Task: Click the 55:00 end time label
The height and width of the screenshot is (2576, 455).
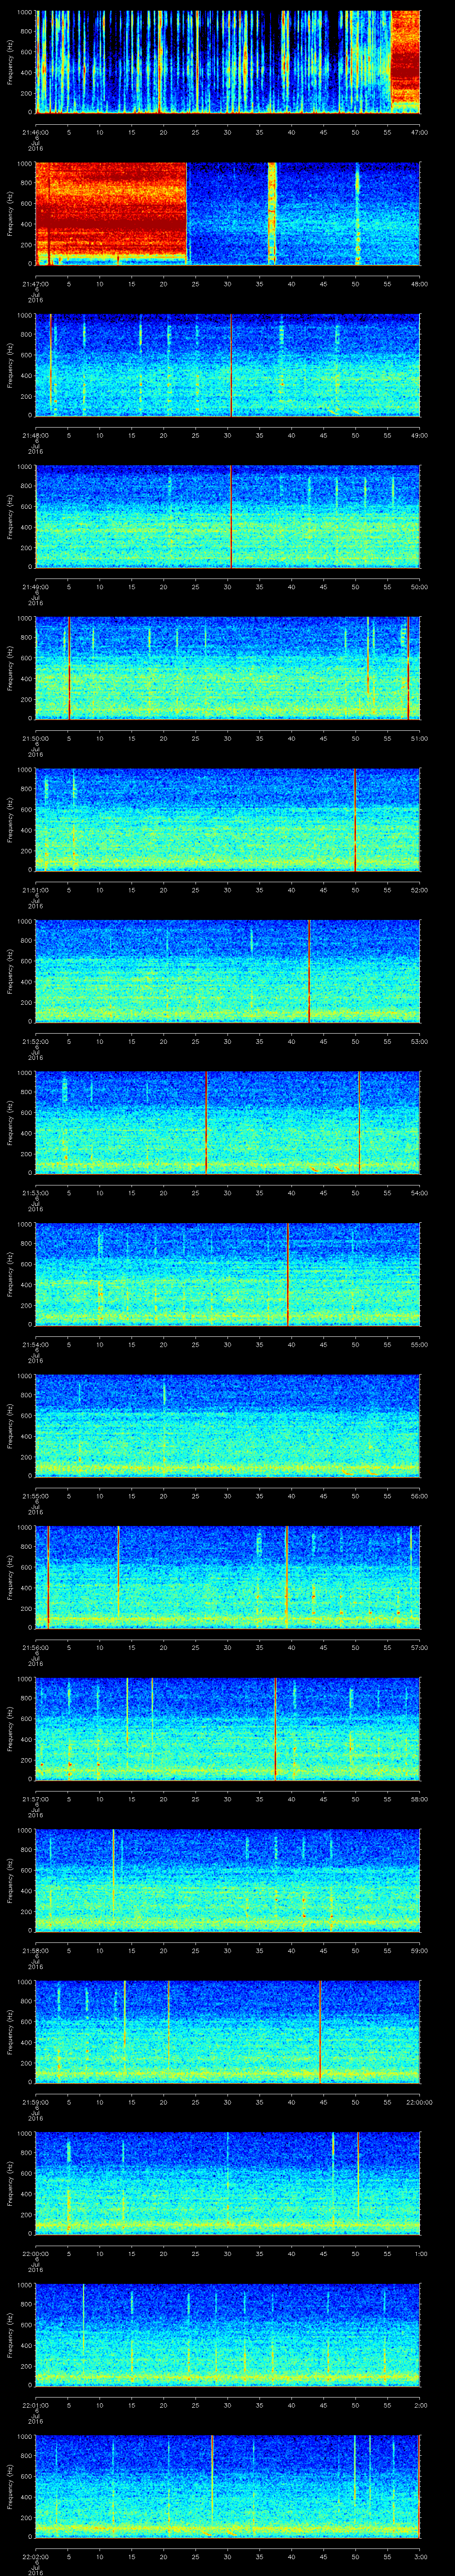Action: tap(419, 1345)
